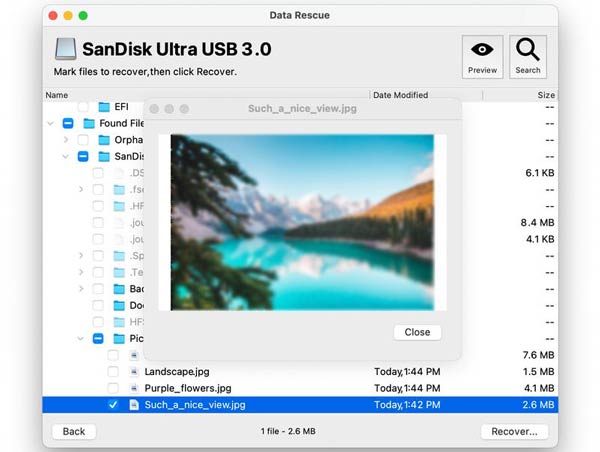
Task: Expand the Orphaned folder node
Action: pos(66,140)
